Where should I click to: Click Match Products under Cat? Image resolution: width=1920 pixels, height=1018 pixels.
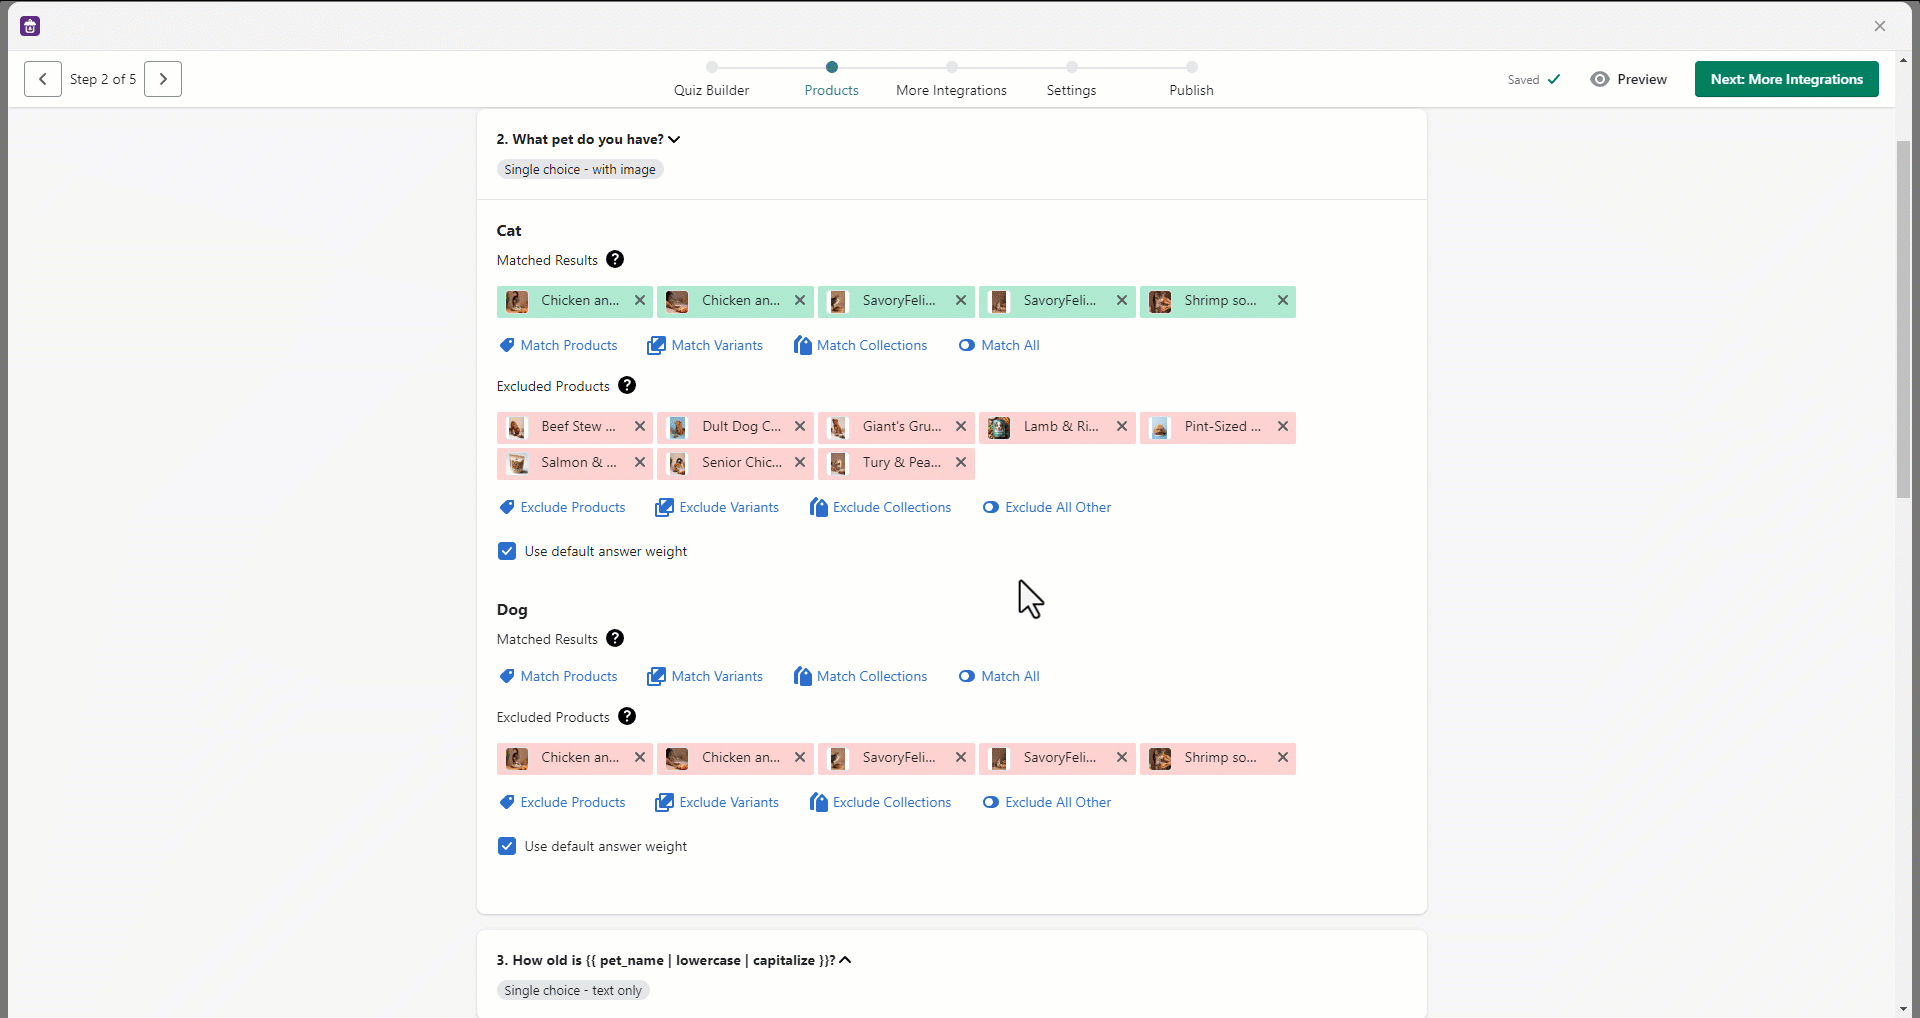pos(558,346)
